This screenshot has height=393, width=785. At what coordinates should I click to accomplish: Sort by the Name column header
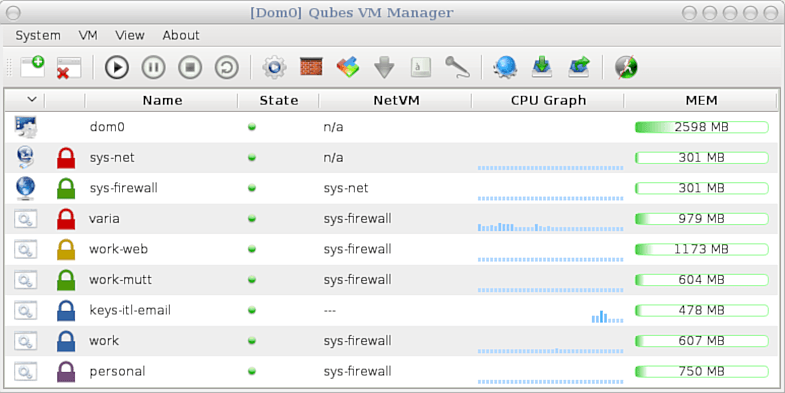click(x=162, y=101)
